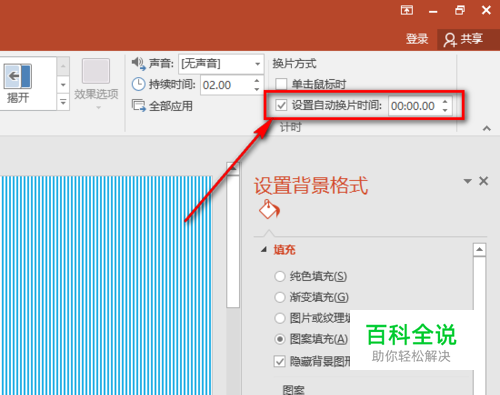Open the 设置背景格式 pane options dropdown

[467, 181]
